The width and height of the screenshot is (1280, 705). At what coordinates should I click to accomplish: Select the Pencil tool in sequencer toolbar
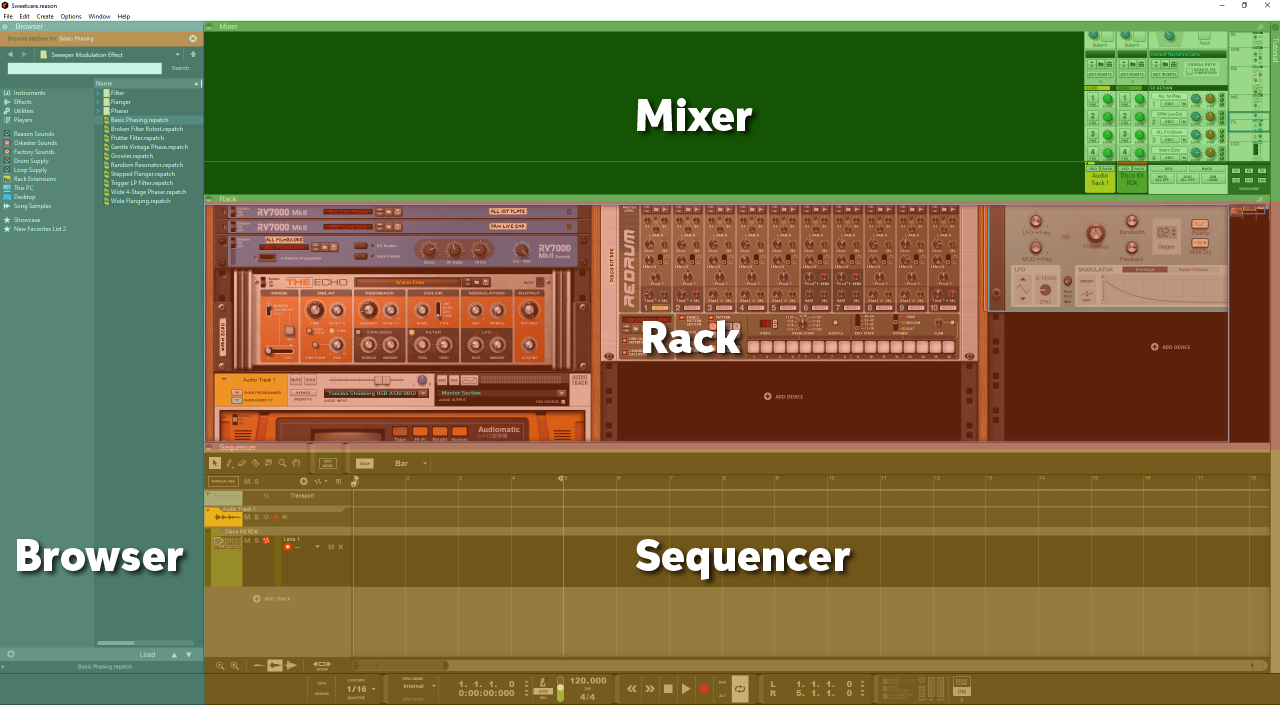coord(229,463)
